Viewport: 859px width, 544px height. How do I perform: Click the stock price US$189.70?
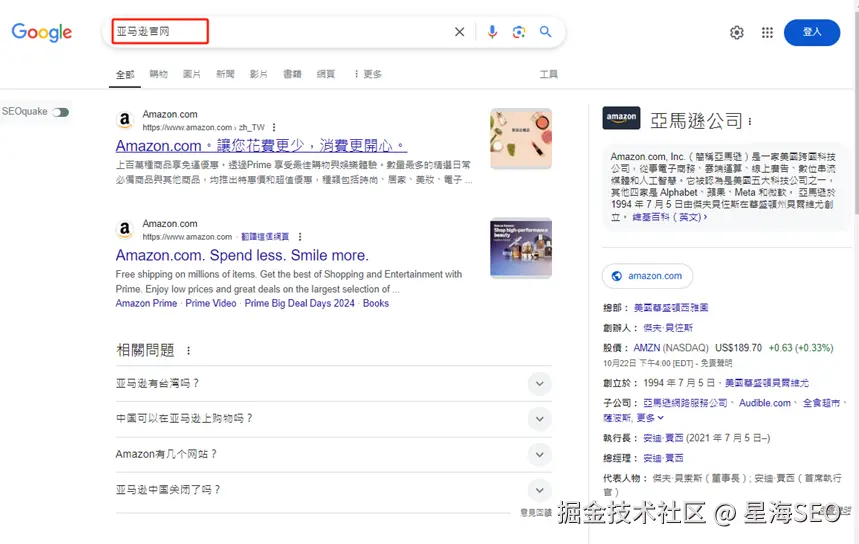coord(738,348)
